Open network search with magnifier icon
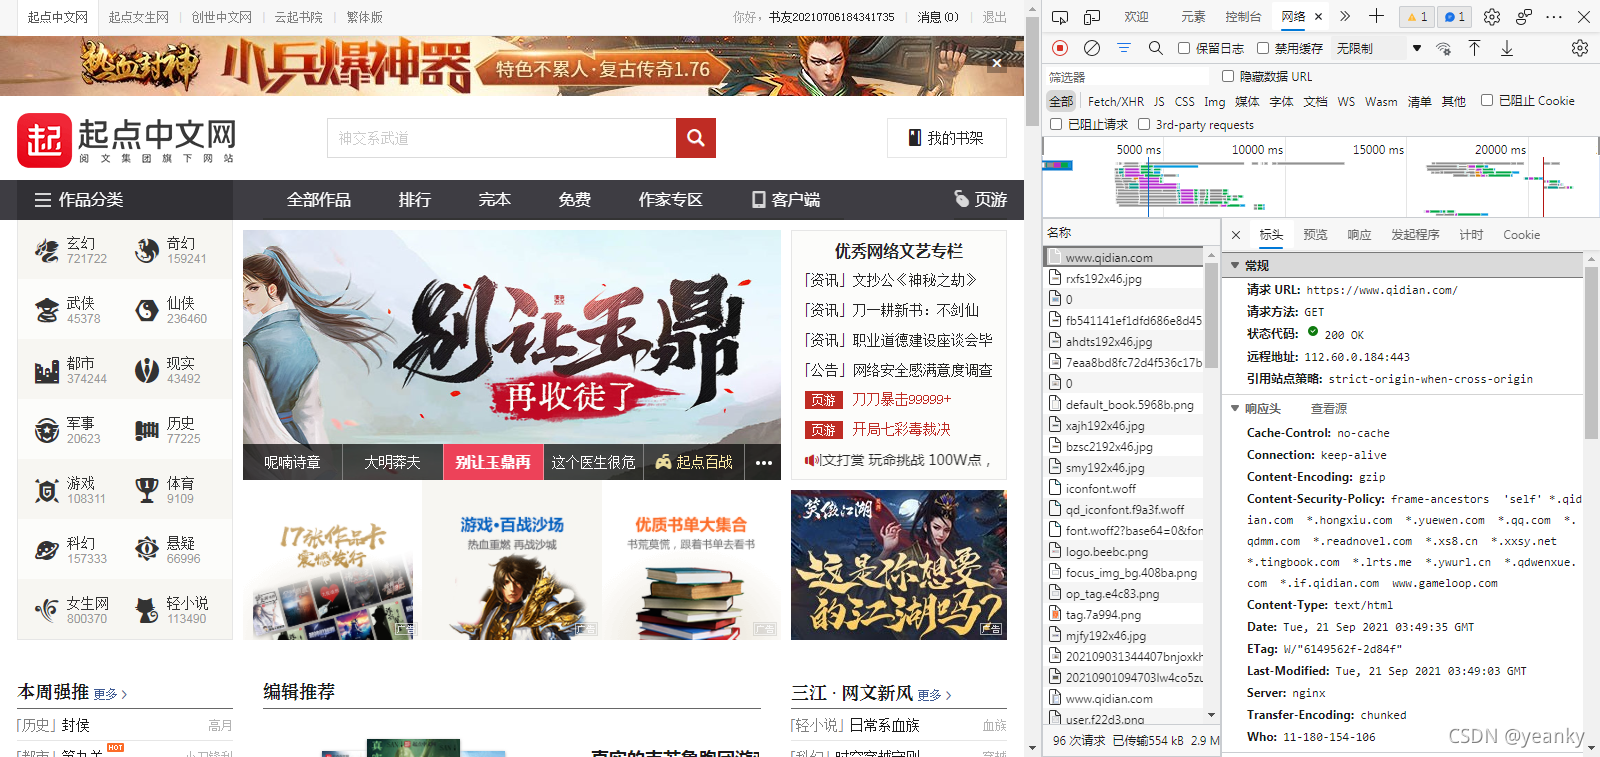The image size is (1600, 757). [1156, 48]
